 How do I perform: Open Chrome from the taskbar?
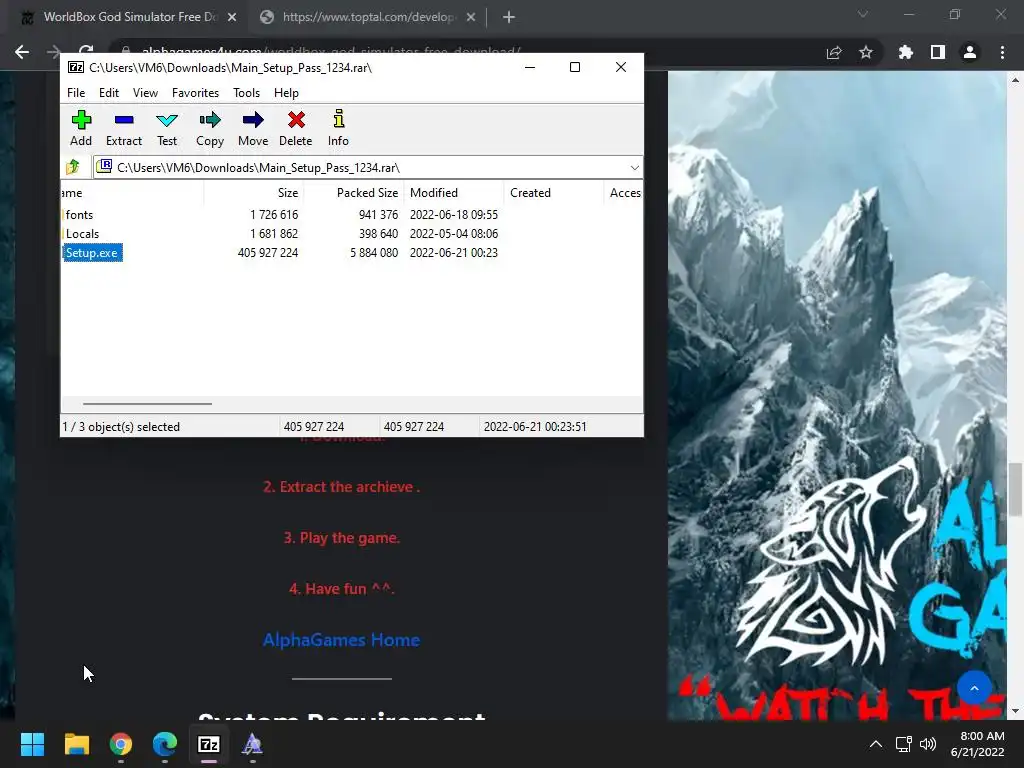click(121, 744)
